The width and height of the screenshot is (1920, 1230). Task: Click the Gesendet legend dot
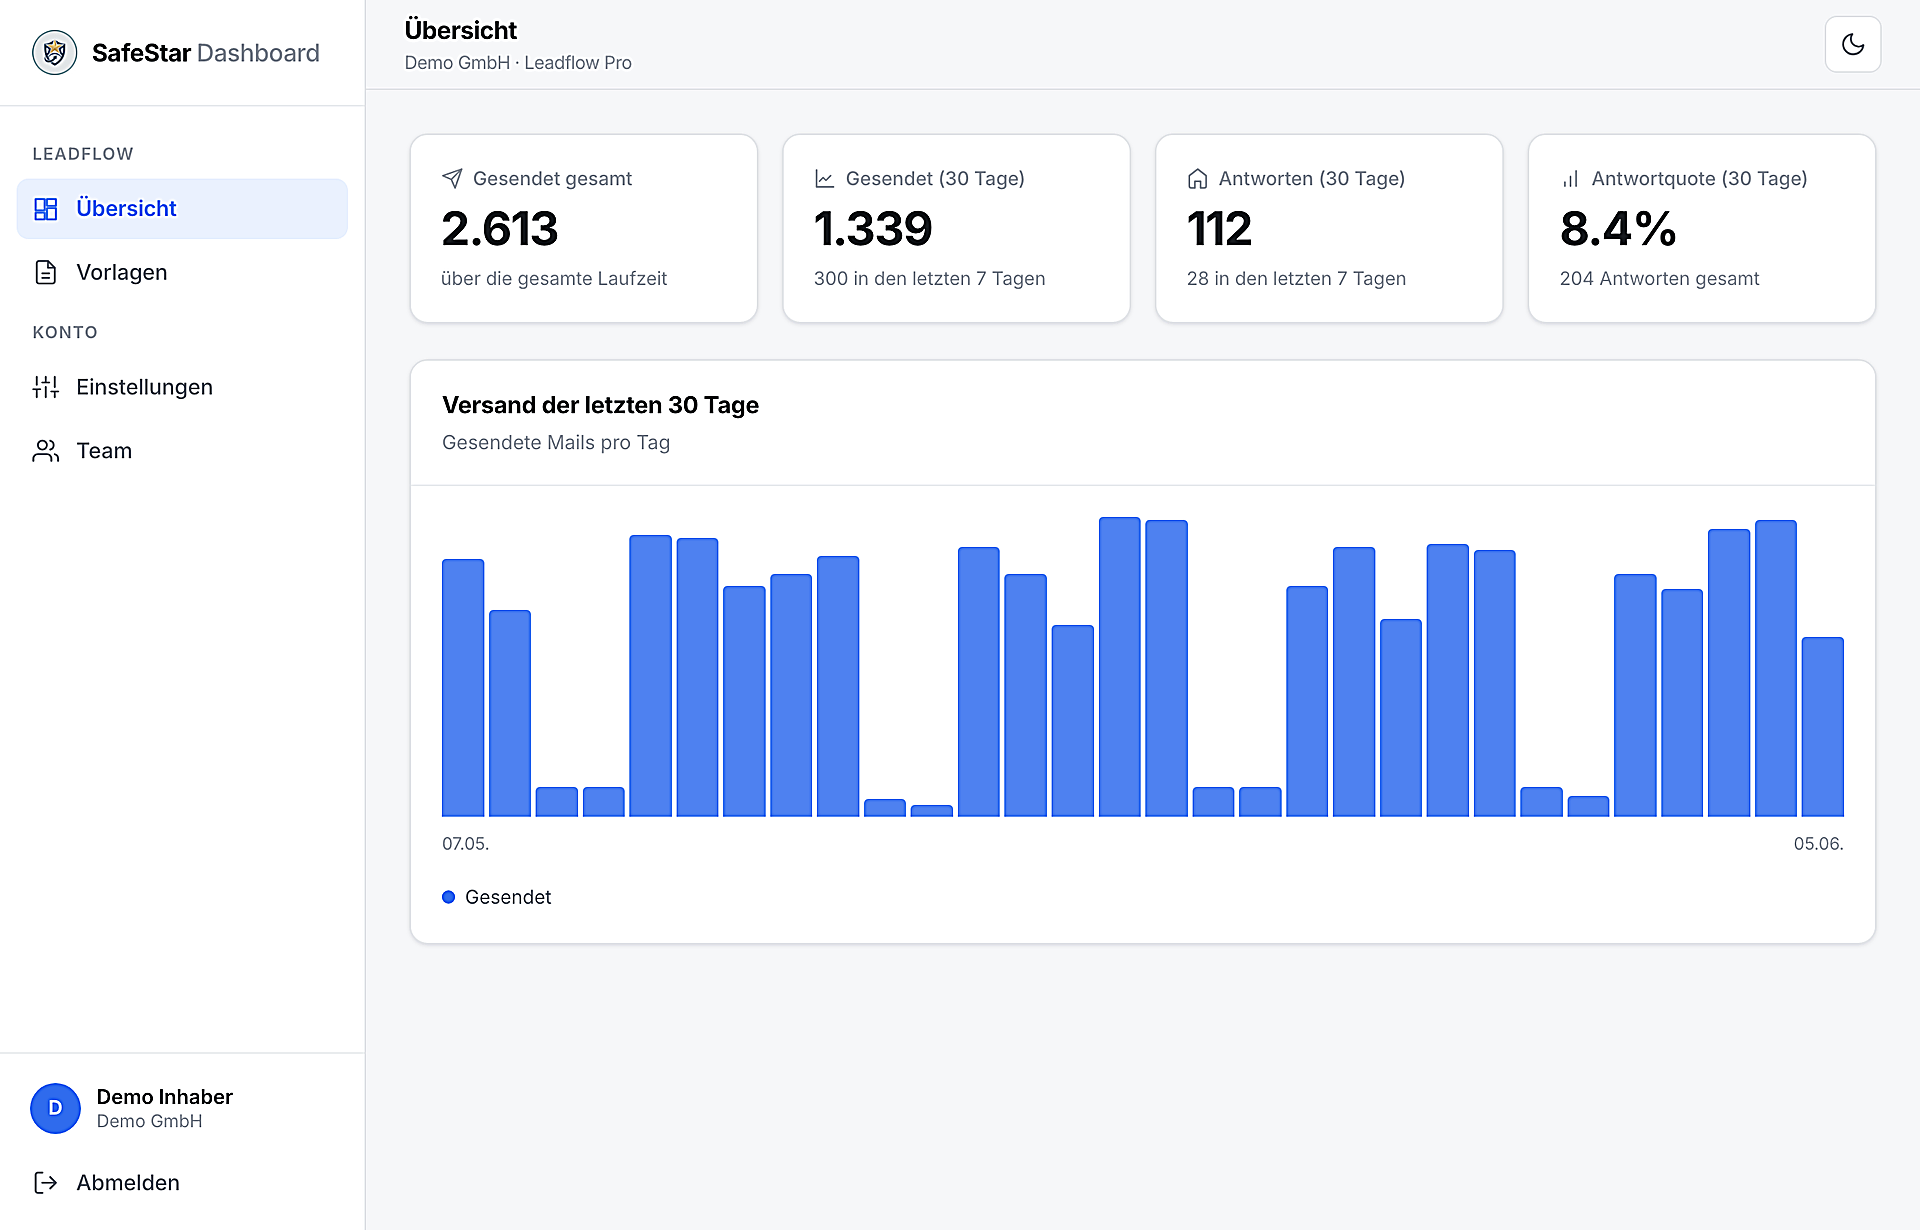(449, 897)
